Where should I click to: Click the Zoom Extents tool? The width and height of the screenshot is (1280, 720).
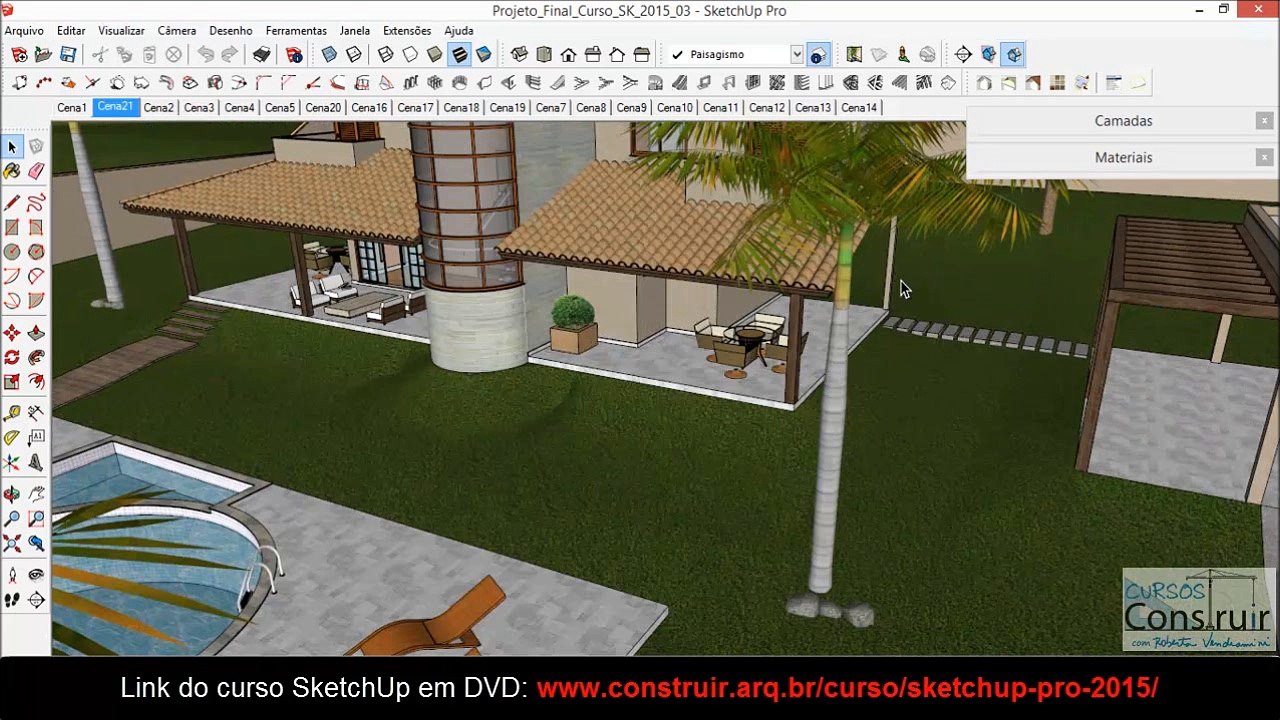12,544
